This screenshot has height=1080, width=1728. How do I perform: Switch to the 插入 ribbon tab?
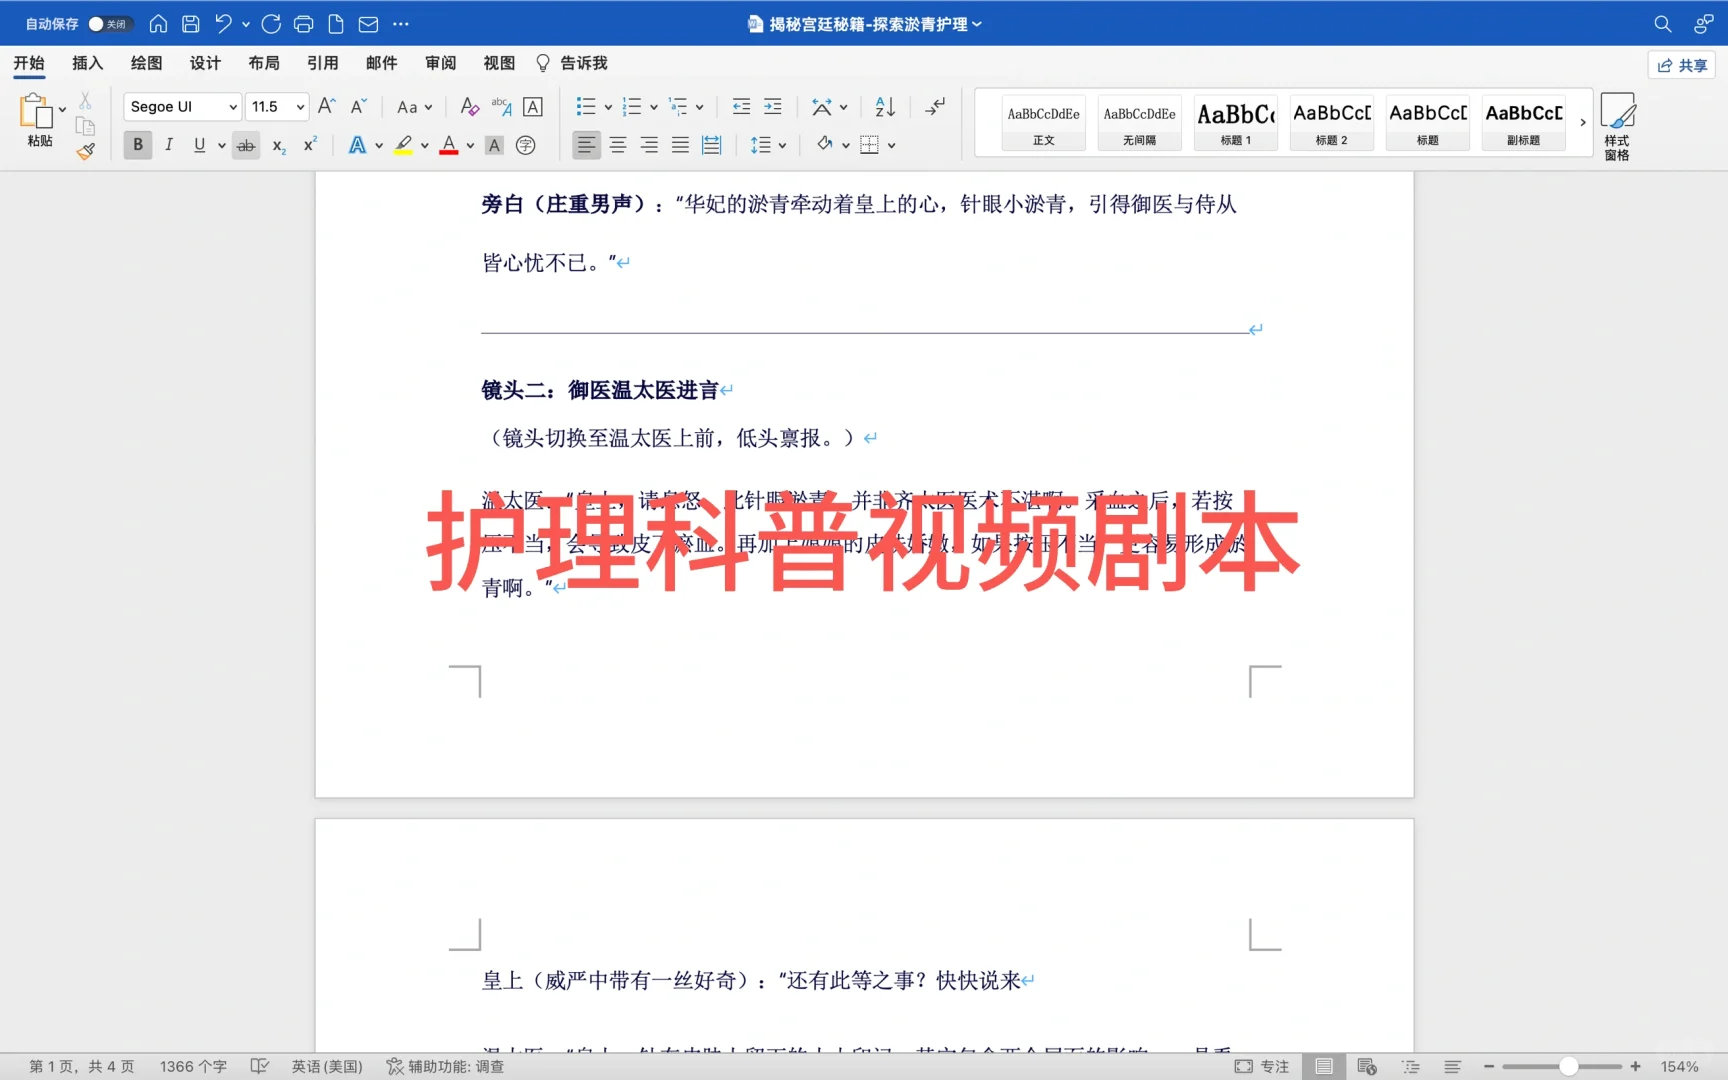pos(87,63)
